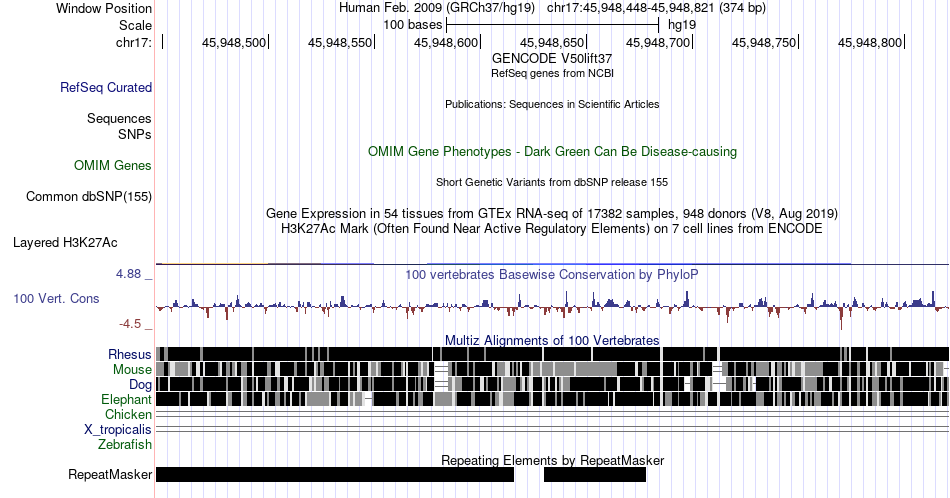Click the hg19 label beside the scale bar
The height and width of the screenshot is (498, 950).
point(682,25)
